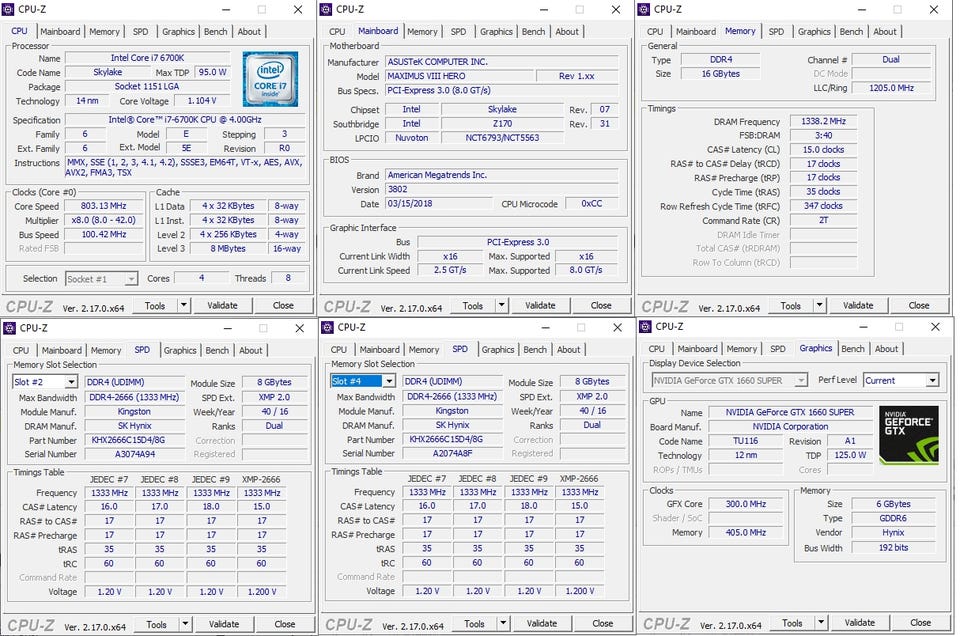Click the 'x8.0 (8.0 - 42.0)' multiplier value
The image size is (960, 636).
coord(103,220)
